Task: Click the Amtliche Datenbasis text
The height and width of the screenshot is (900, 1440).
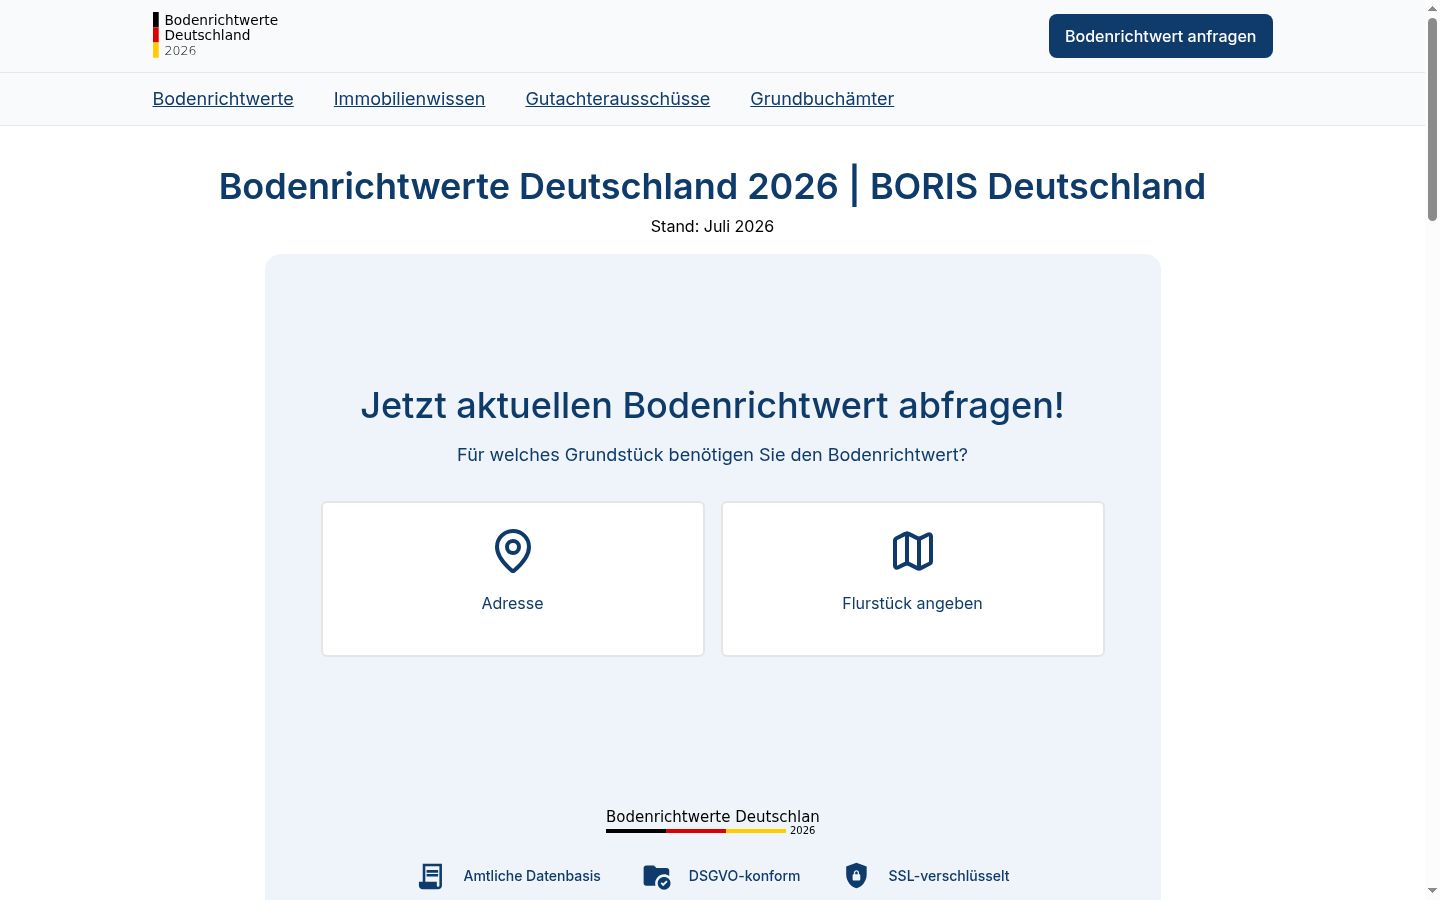Action: tap(532, 876)
